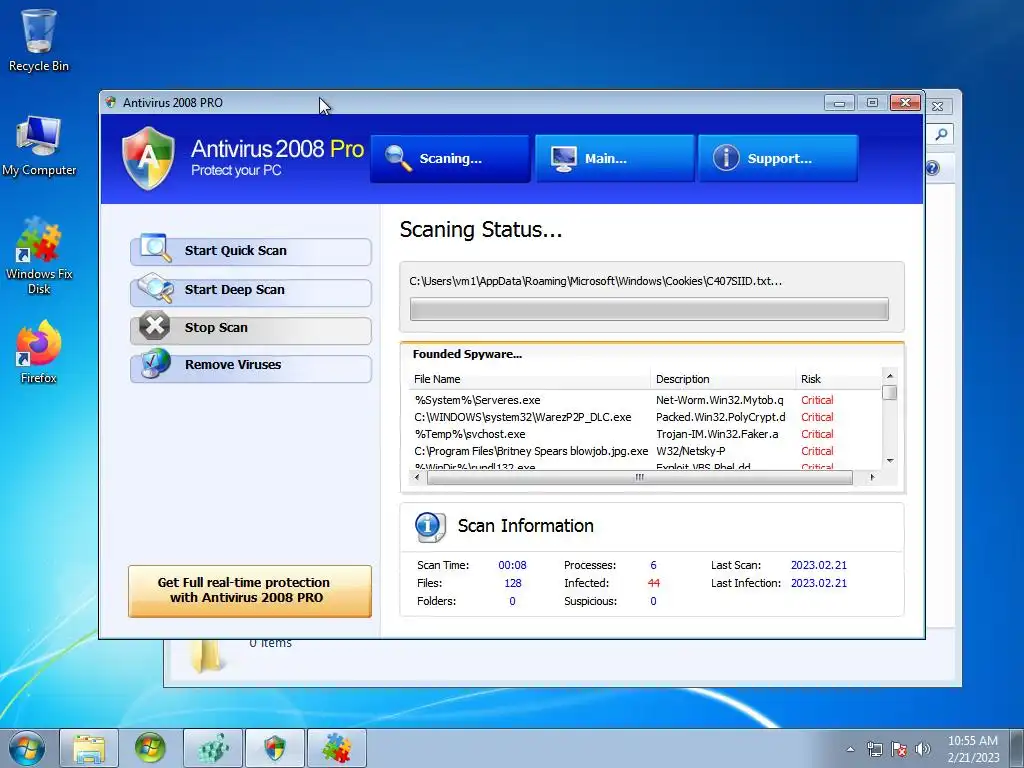Select the WarezP2P_DLC.exe row
The image size is (1024, 768).
(x=645, y=417)
